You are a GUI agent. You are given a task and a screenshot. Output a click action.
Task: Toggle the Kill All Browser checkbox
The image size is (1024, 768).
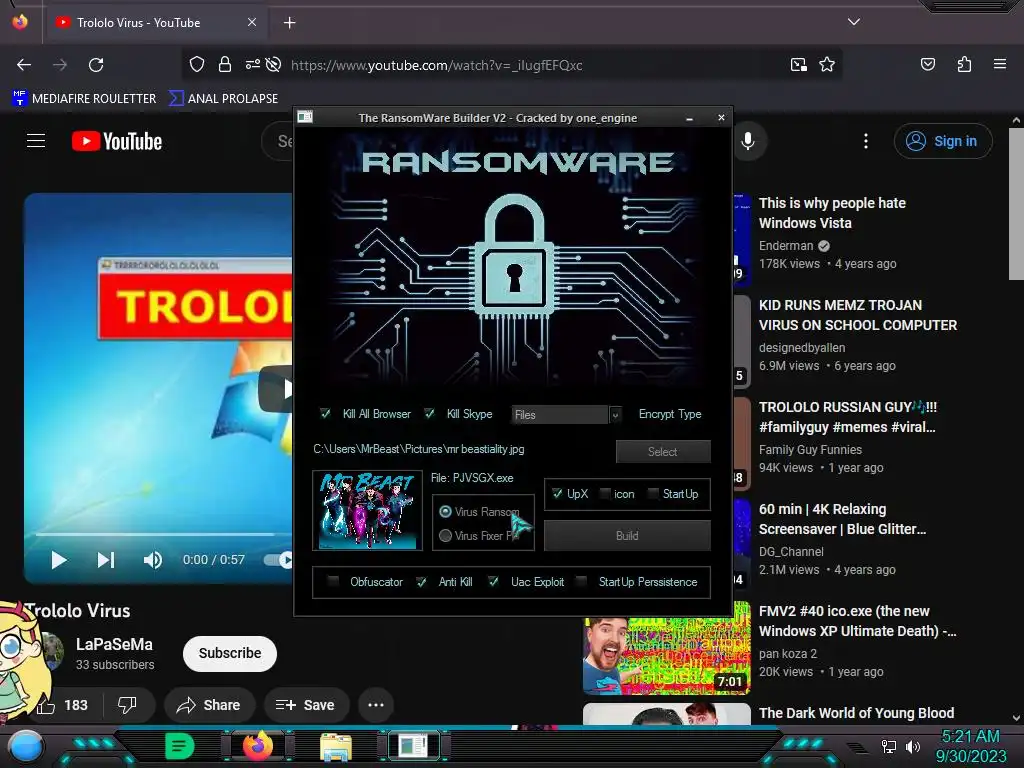(325, 413)
